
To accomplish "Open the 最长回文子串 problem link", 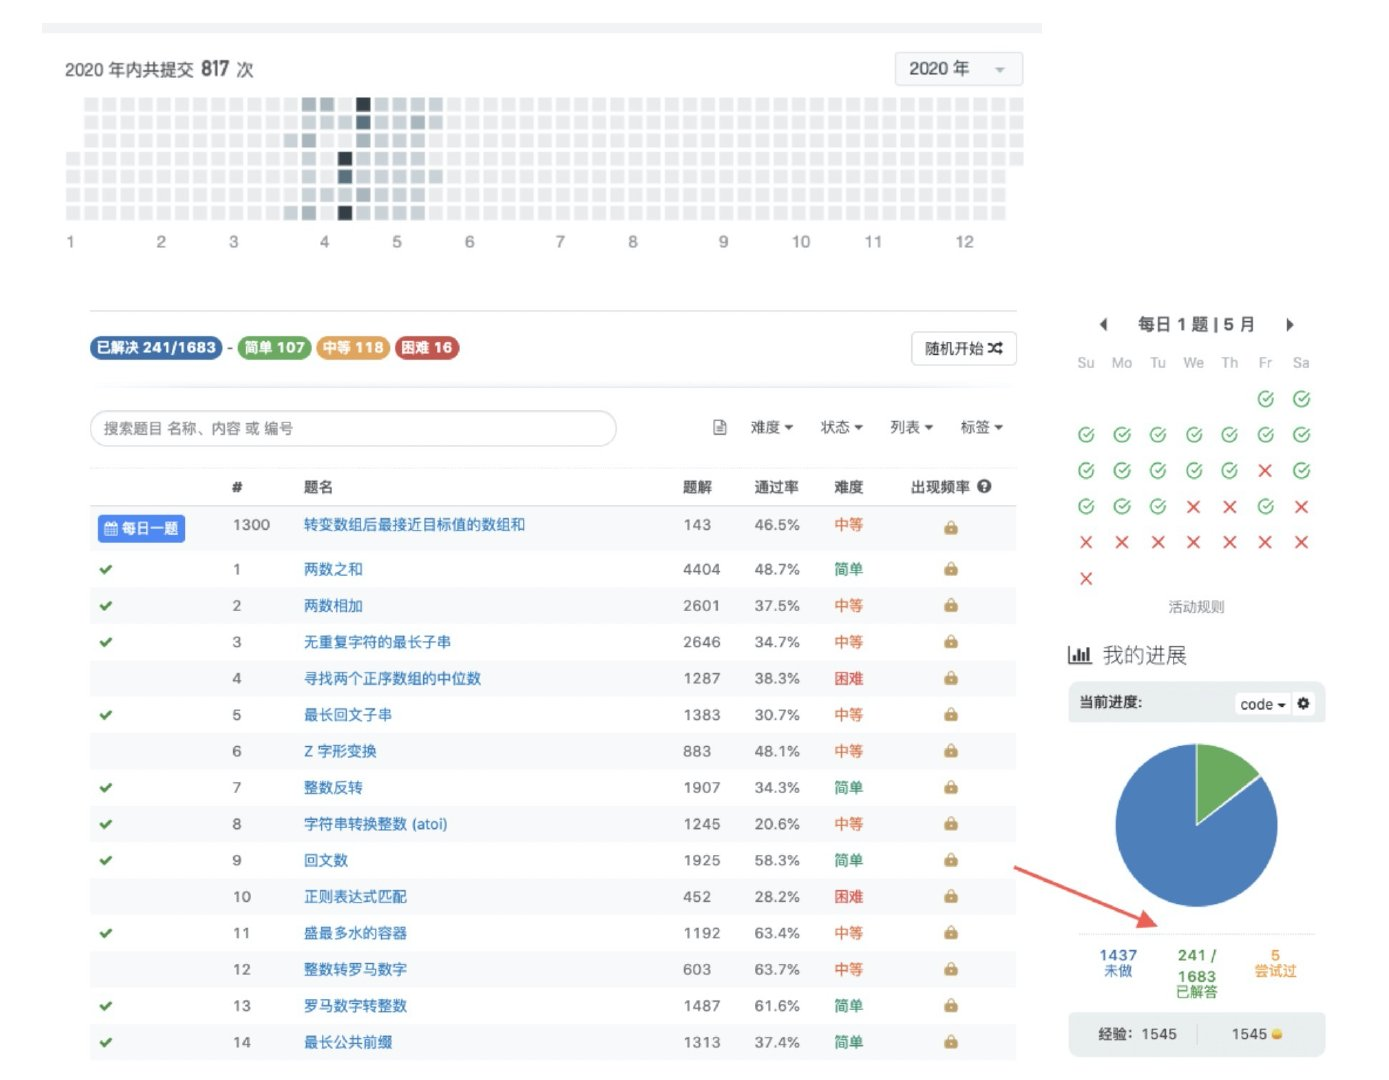I will 348,715.
